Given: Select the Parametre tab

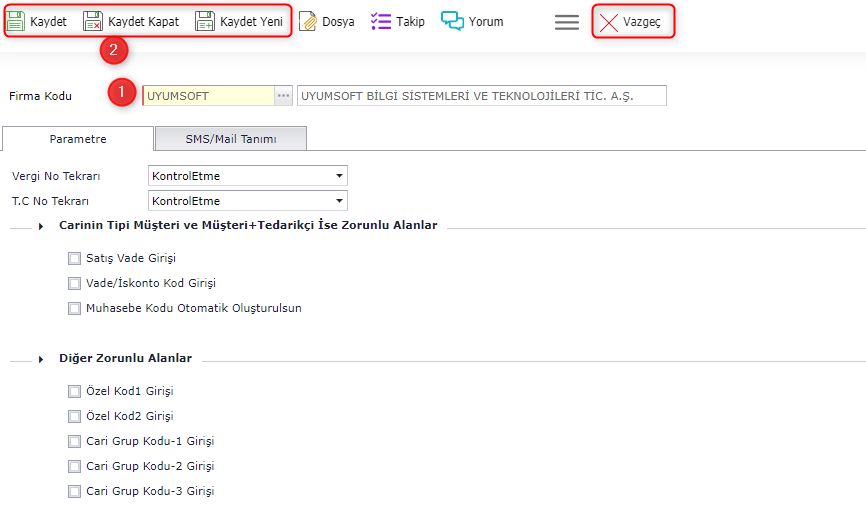Looking at the screenshot, I should (x=78, y=139).
